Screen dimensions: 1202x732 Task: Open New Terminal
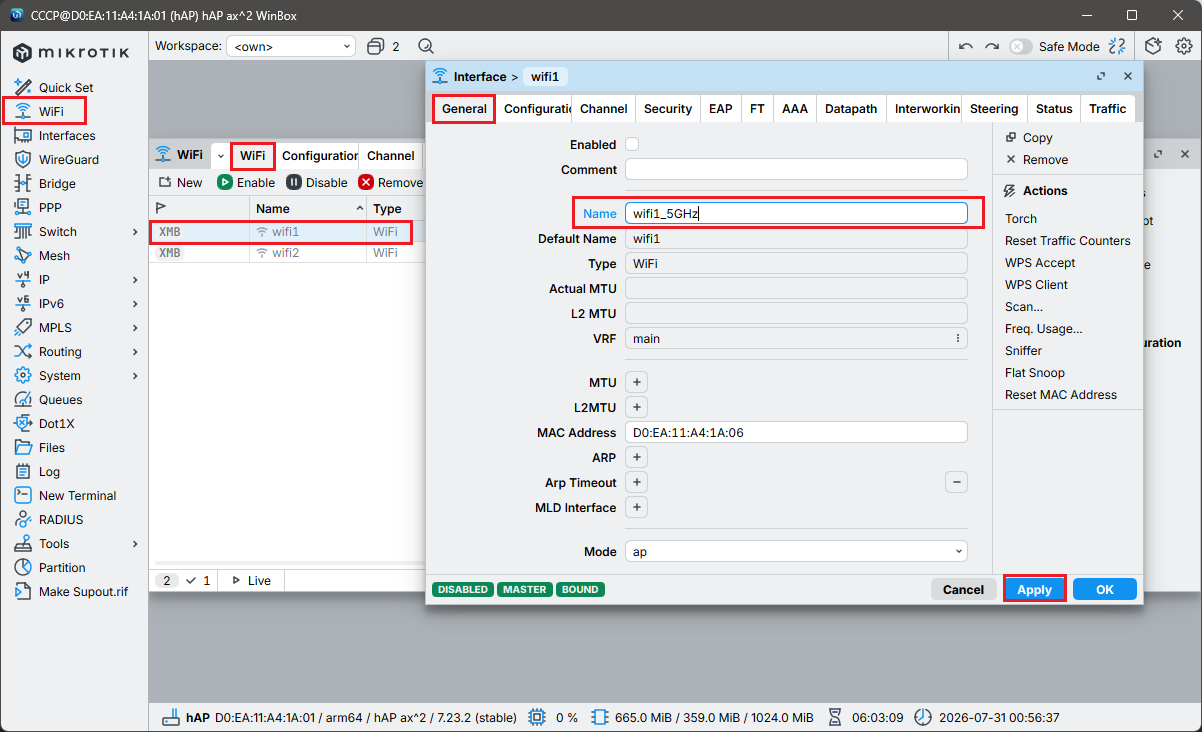click(77, 496)
